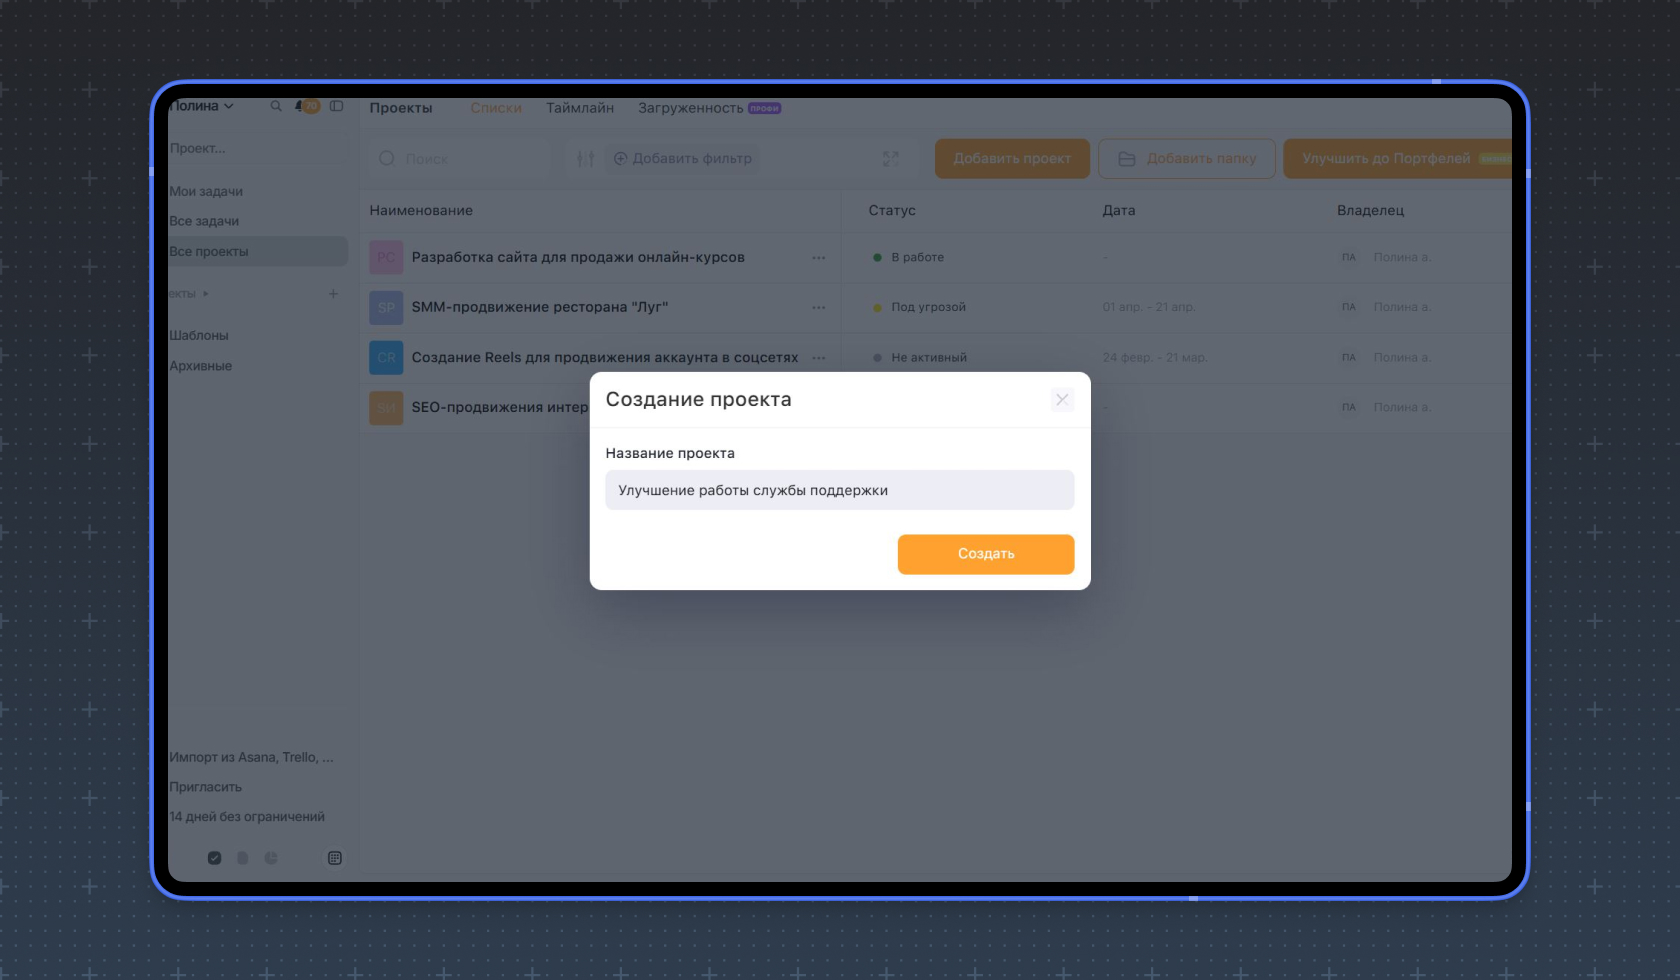1680x980 pixels.
Task: Add project with sidebar plus icon
Action: pyautogui.click(x=333, y=294)
